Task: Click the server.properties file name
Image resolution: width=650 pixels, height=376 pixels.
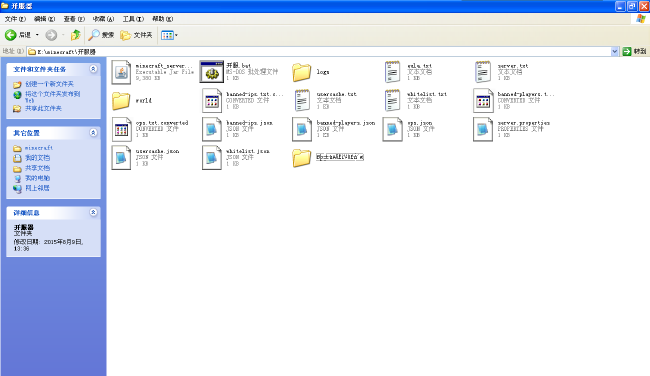Action: (524, 123)
